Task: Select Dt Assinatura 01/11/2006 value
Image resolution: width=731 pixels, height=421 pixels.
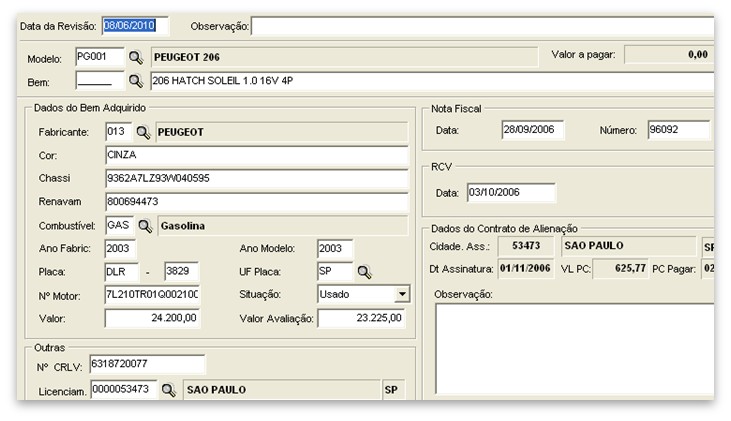Action: (525, 269)
